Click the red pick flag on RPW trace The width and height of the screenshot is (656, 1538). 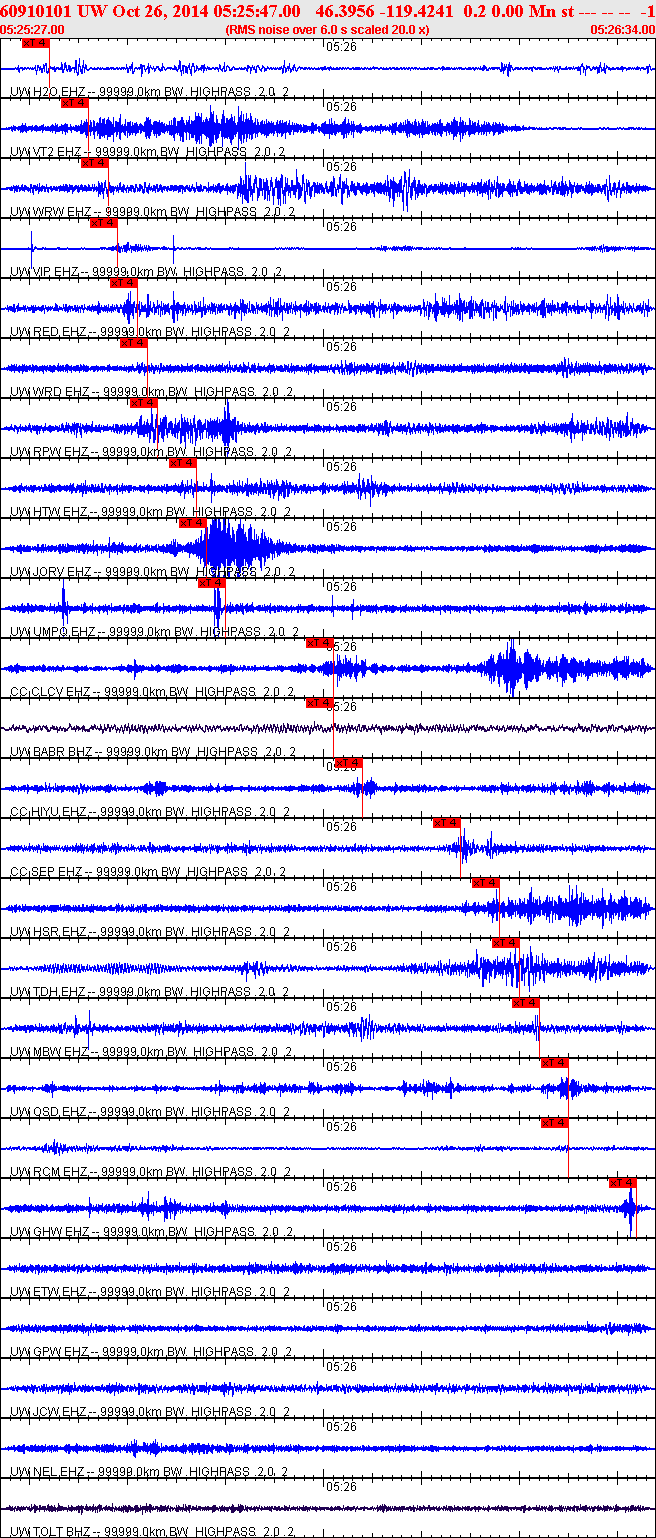144,403
